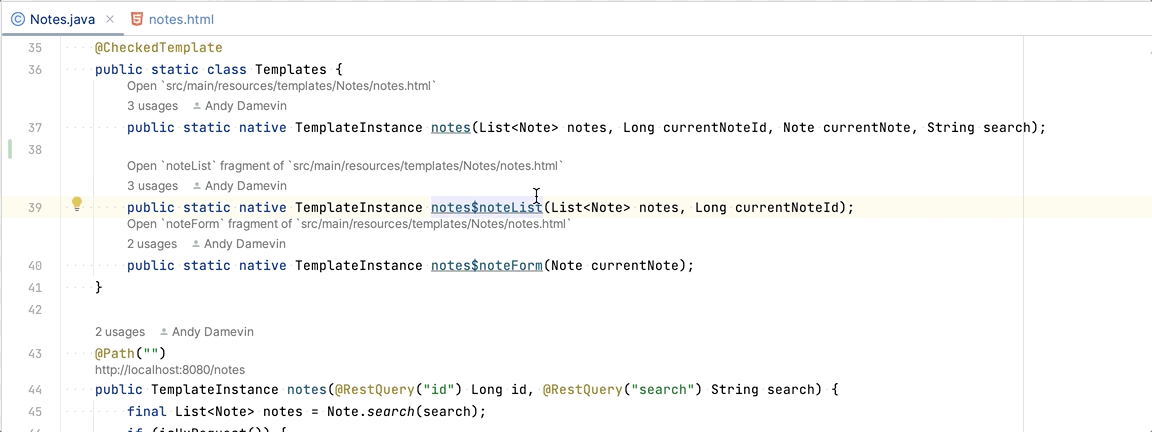Switch to the Notes.java tab
Viewport: 1152px width, 432px height.
(x=62, y=20)
